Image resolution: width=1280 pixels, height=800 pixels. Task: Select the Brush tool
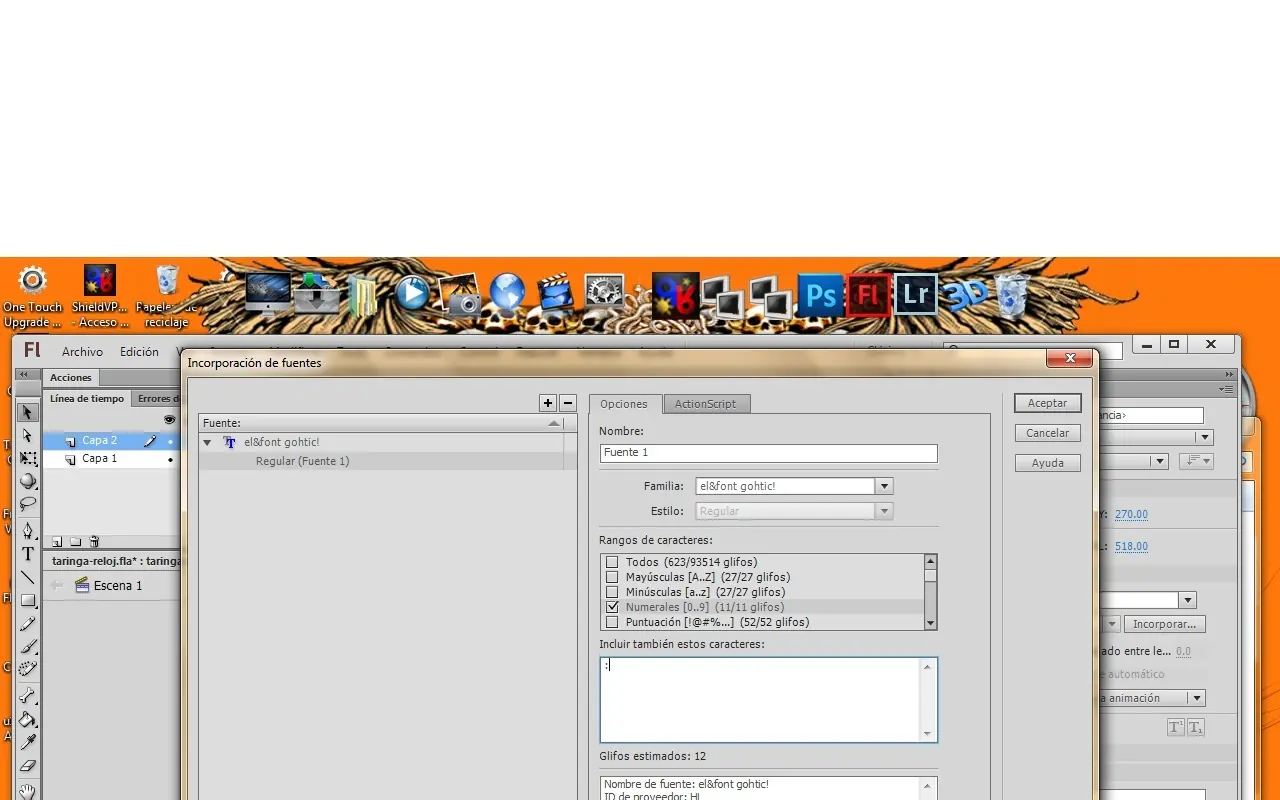28,647
